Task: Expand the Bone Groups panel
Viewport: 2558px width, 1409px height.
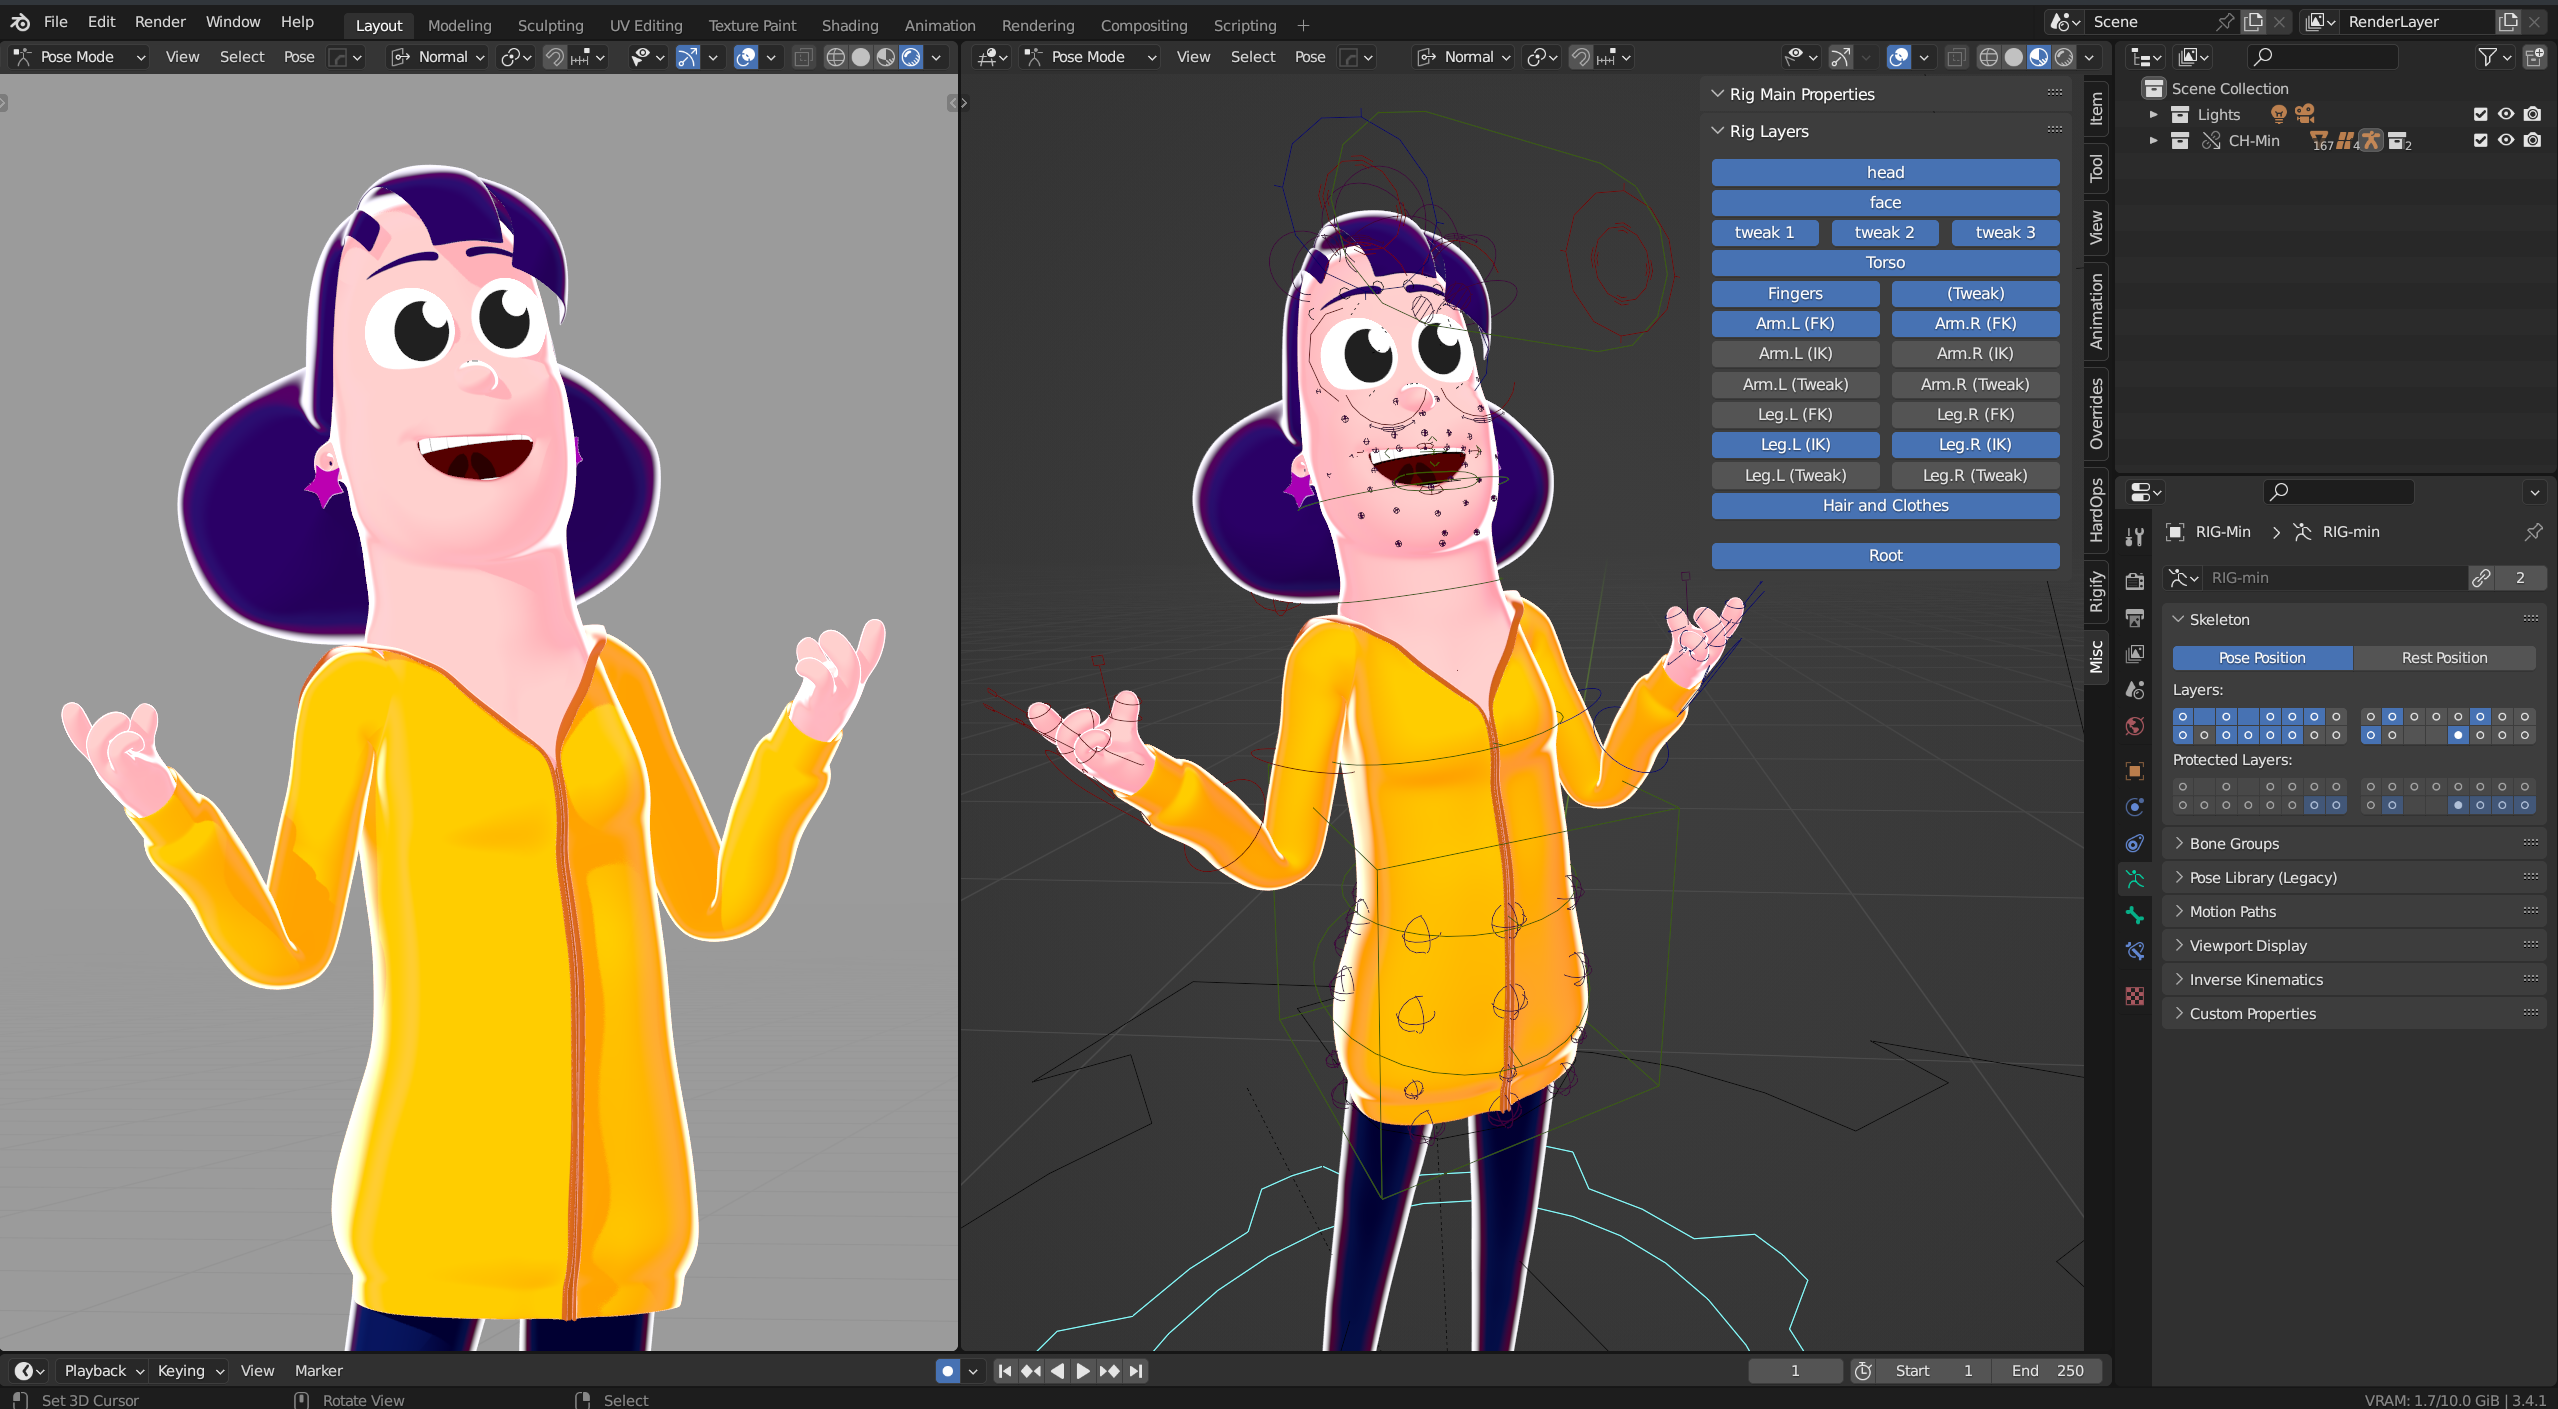Action: pyautogui.click(x=2234, y=844)
